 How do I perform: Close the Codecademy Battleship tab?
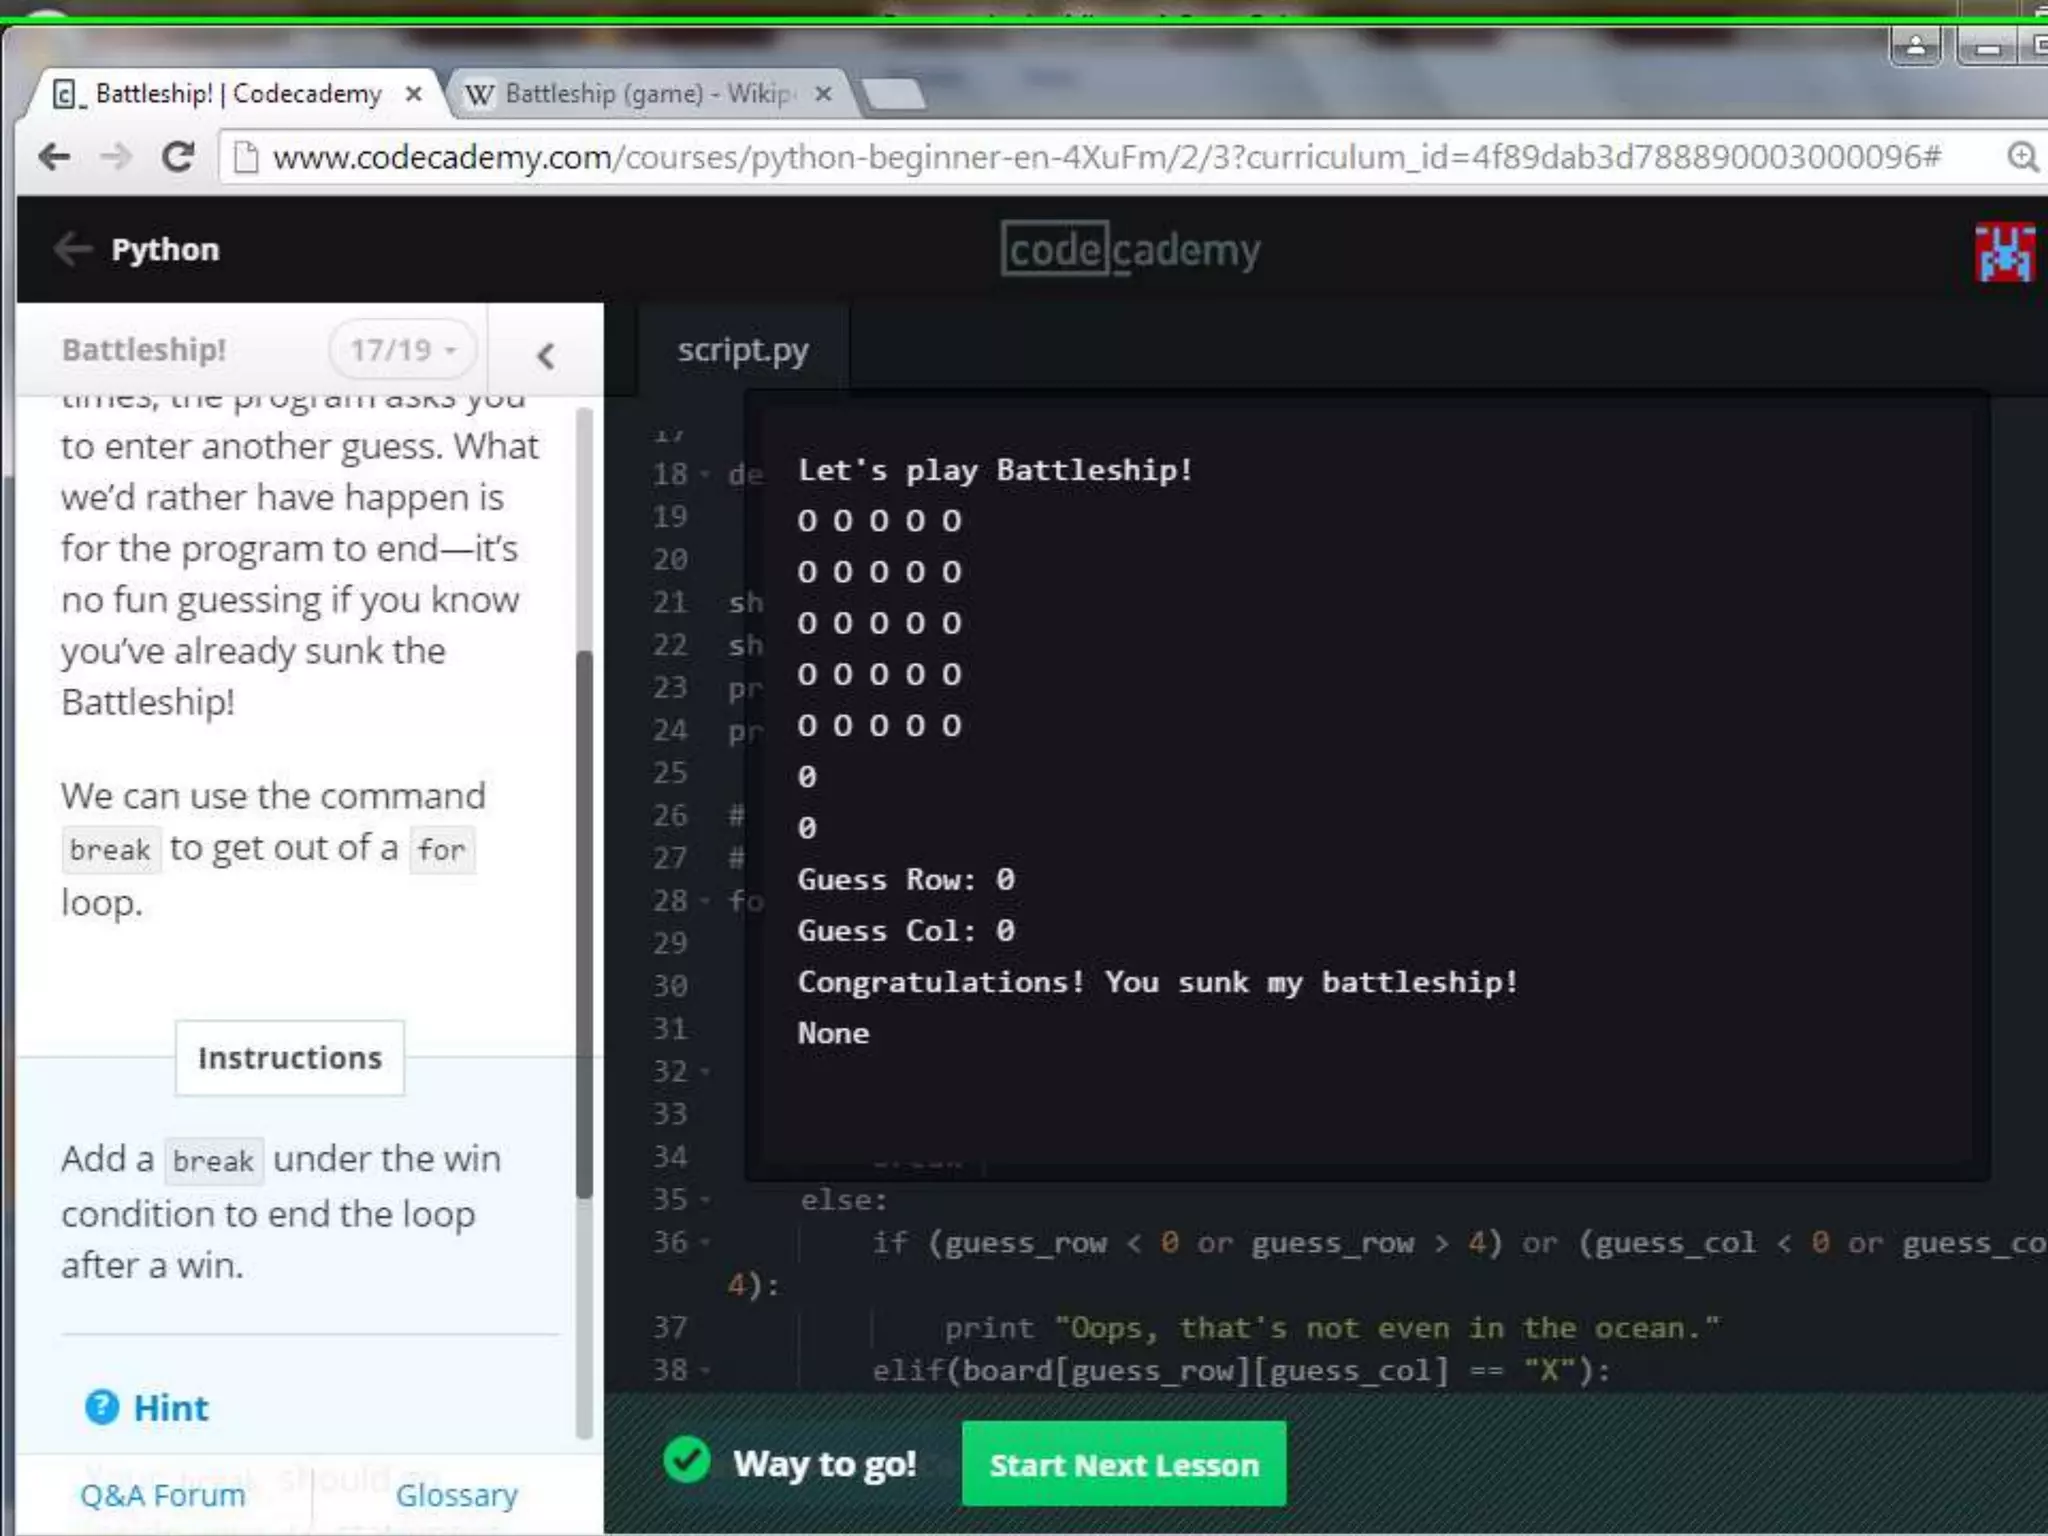tap(413, 94)
